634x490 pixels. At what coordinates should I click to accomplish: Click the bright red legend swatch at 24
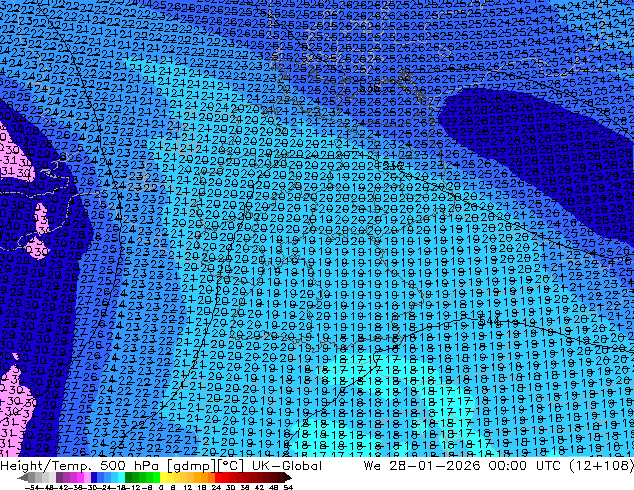[218, 478]
